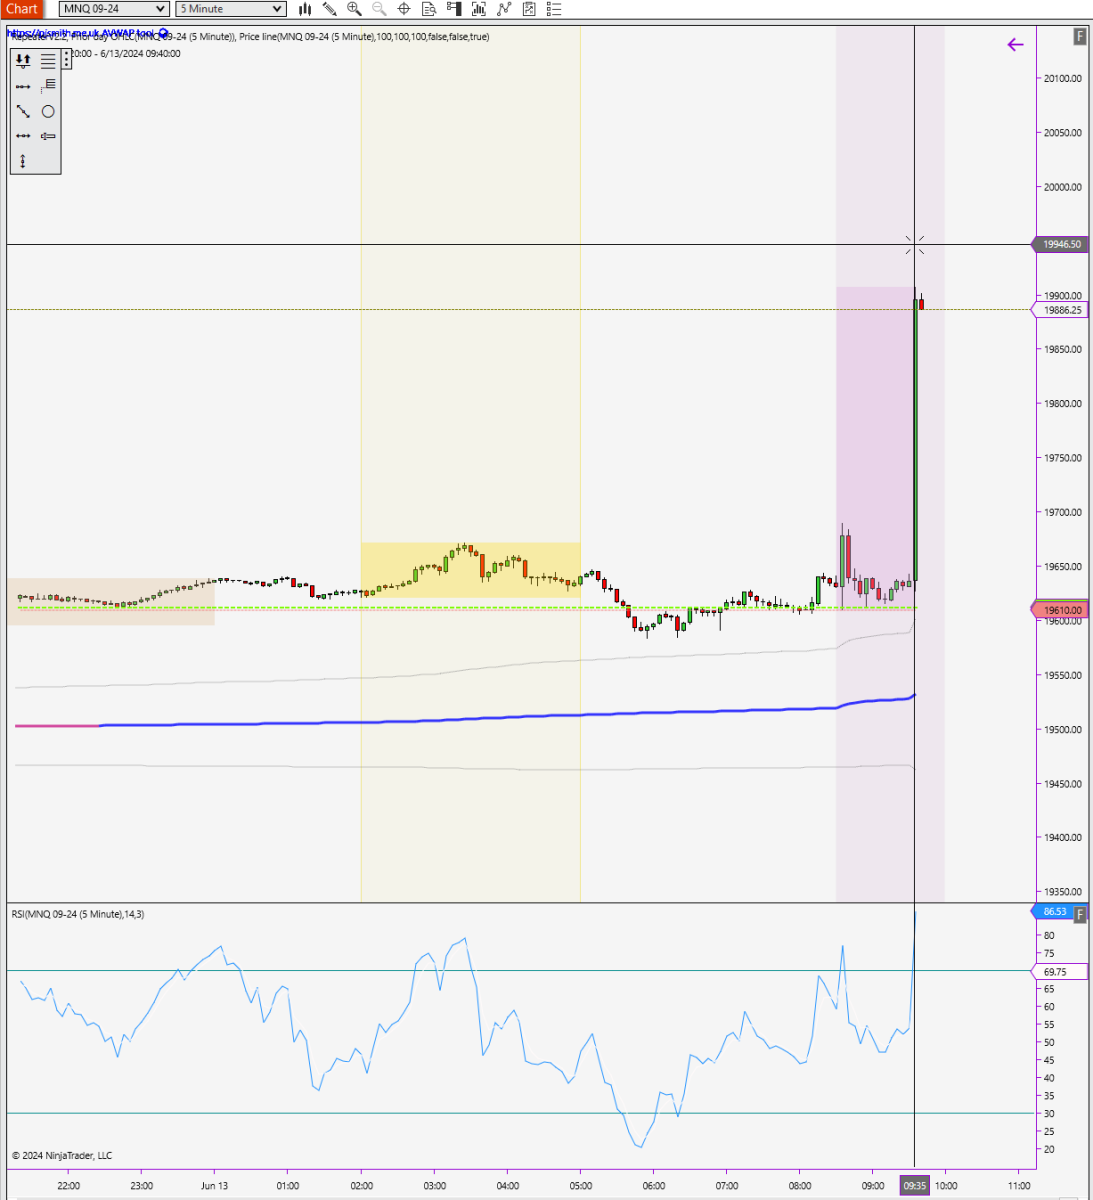
Task: Click the 05:00 time axis label
Action: coord(581,1186)
